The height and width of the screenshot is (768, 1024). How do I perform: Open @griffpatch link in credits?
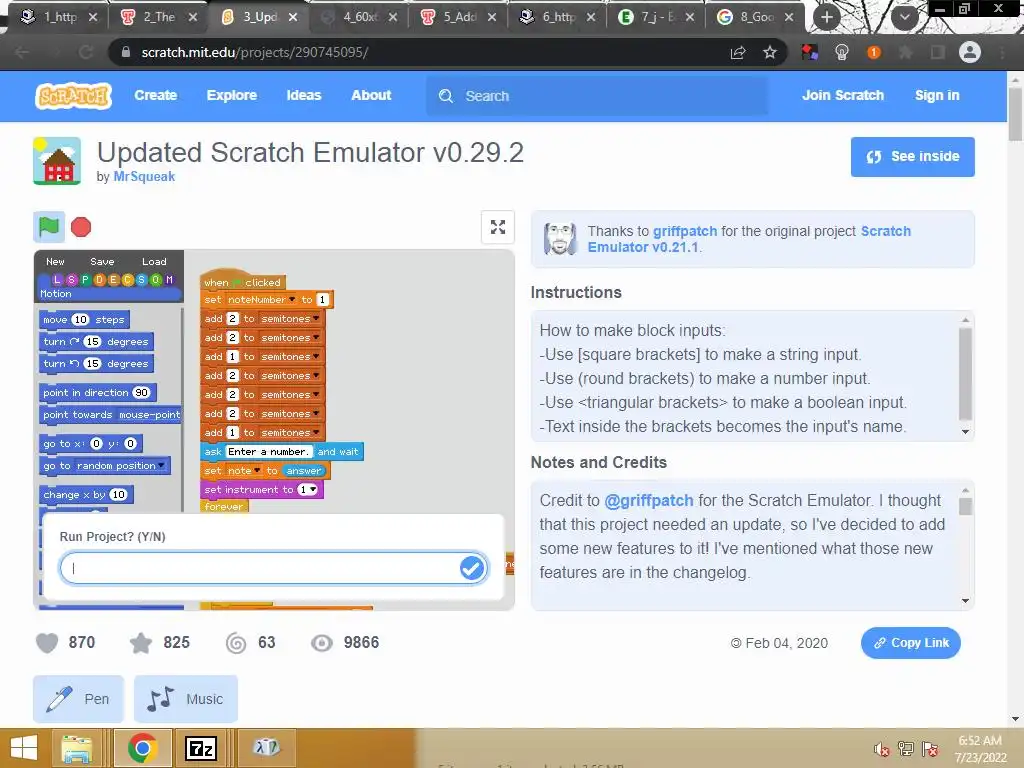[648, 501]
